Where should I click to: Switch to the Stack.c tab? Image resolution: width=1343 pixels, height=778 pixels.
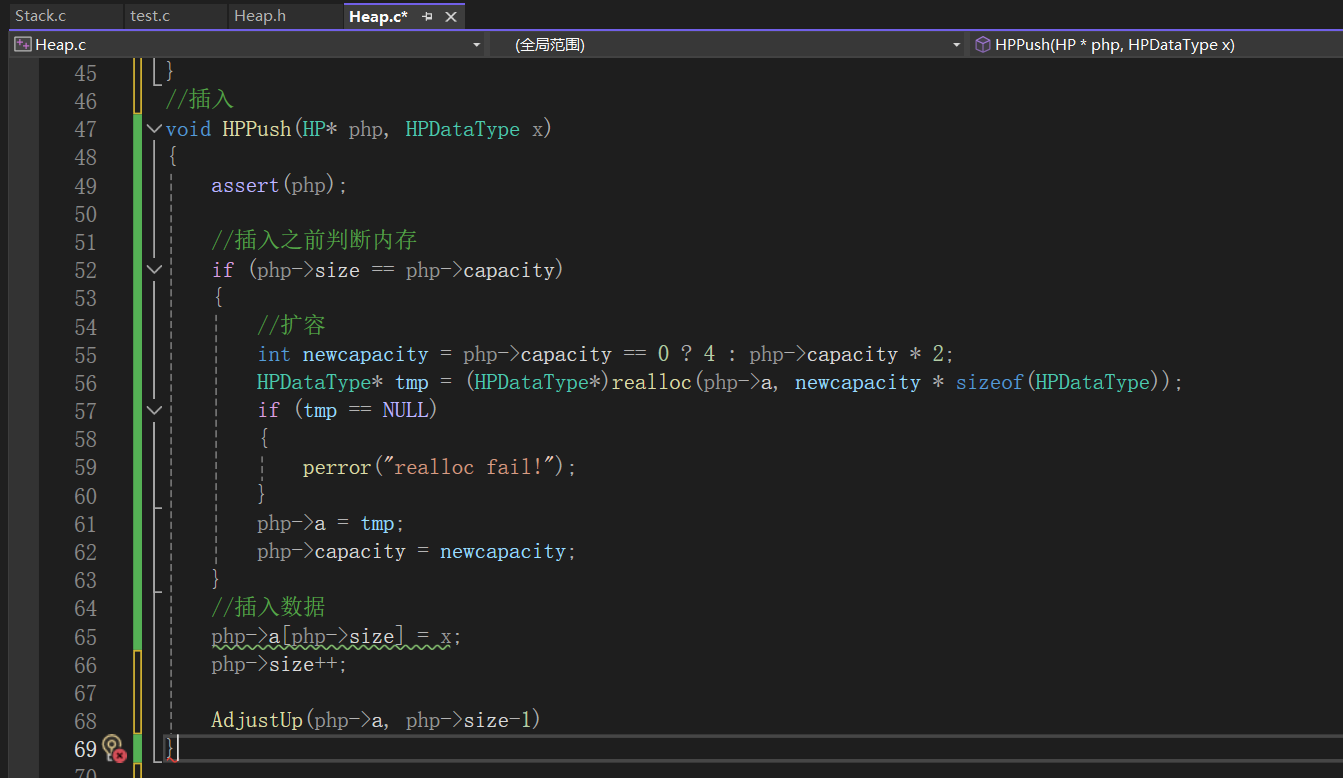coord(41,16)
